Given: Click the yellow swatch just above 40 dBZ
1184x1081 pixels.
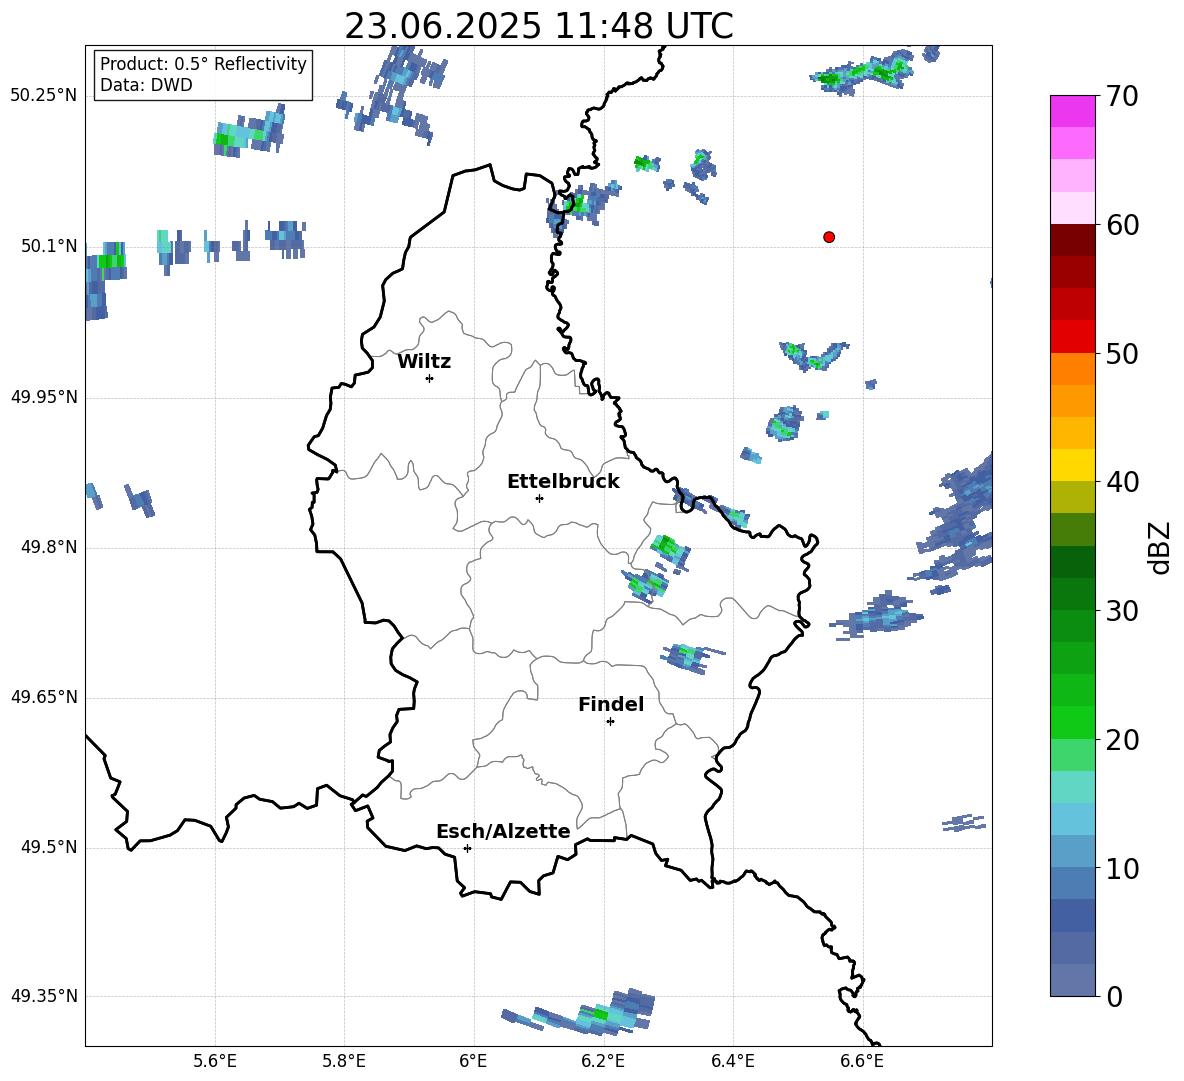Looking at the screenshot, I should coord(1072,465).
